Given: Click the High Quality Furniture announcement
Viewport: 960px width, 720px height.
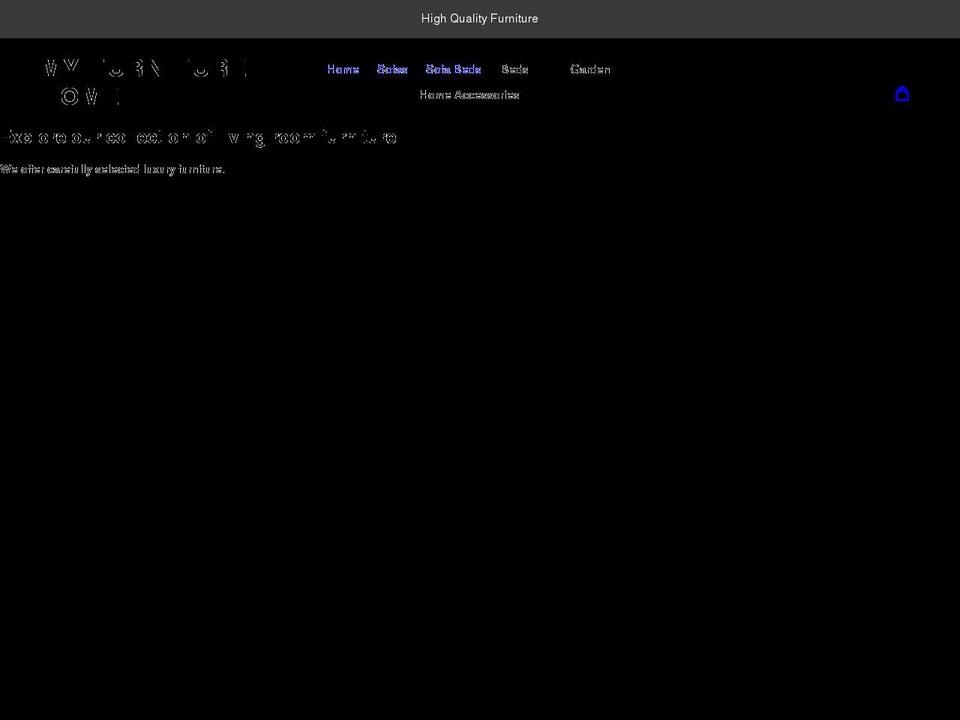Looking at the screenshot, I should [479, 19].
